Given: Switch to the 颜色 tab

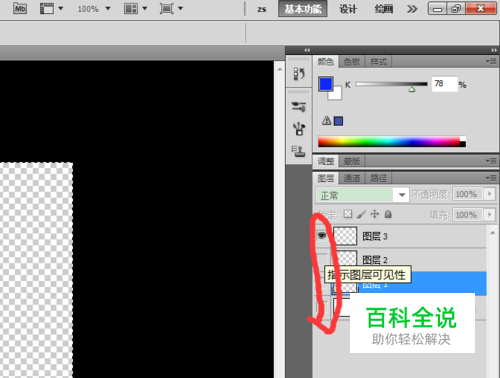Looking at the screenshot, I should click(x=326, y=62).
